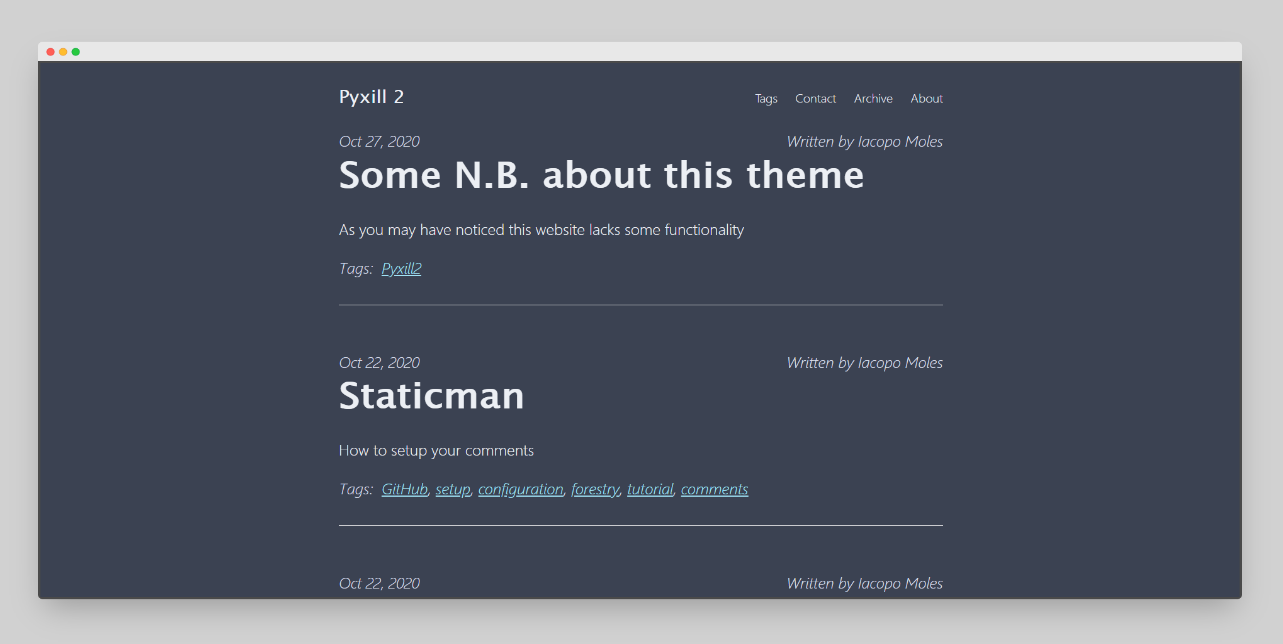The width and height of the screenshot is (1283, 644).
Task: Click the red close window dot
Action: coord(51,52)
